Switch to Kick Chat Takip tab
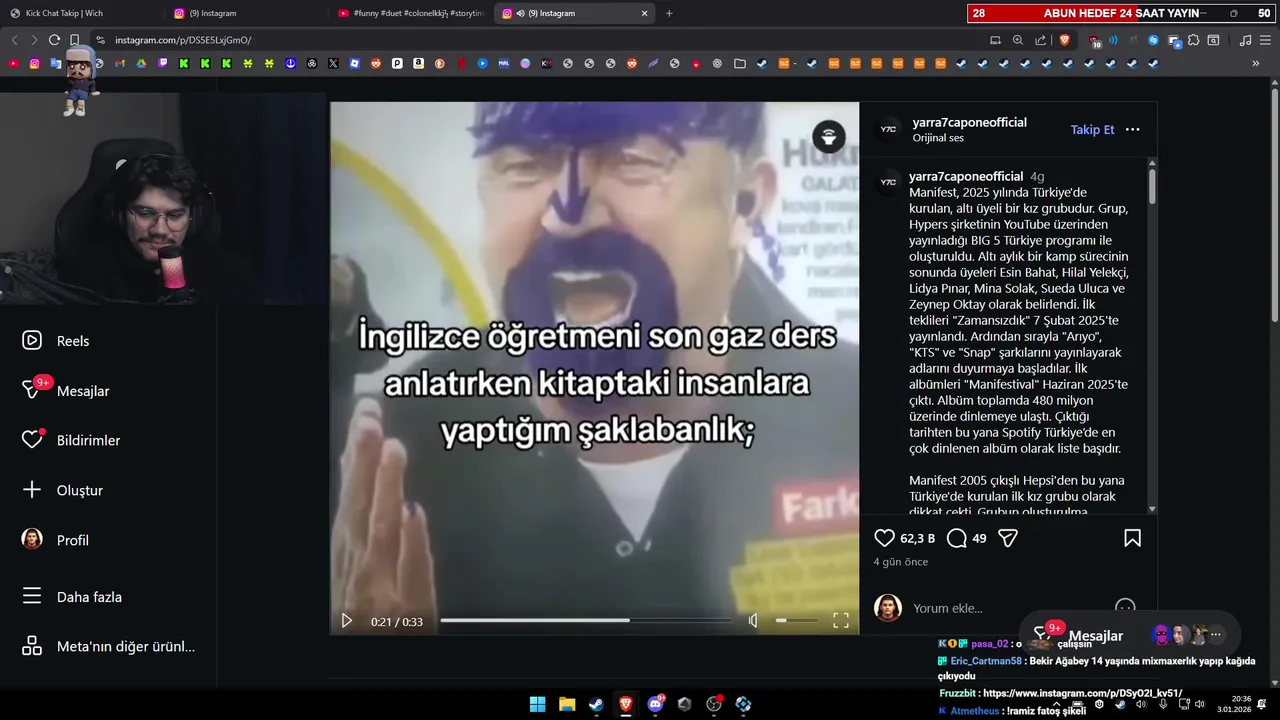Screen dimensions: 1280x720 [x=80, y=13]
